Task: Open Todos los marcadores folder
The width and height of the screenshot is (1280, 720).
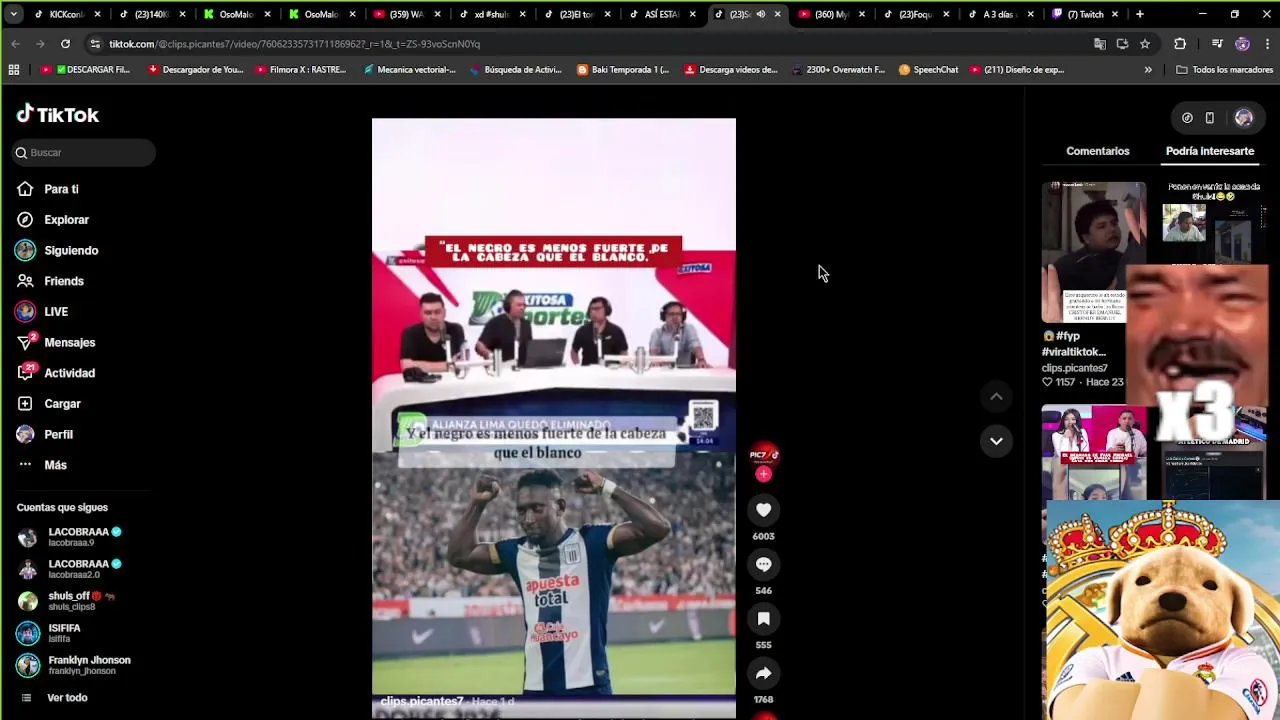Action: tap(1225, 70)
